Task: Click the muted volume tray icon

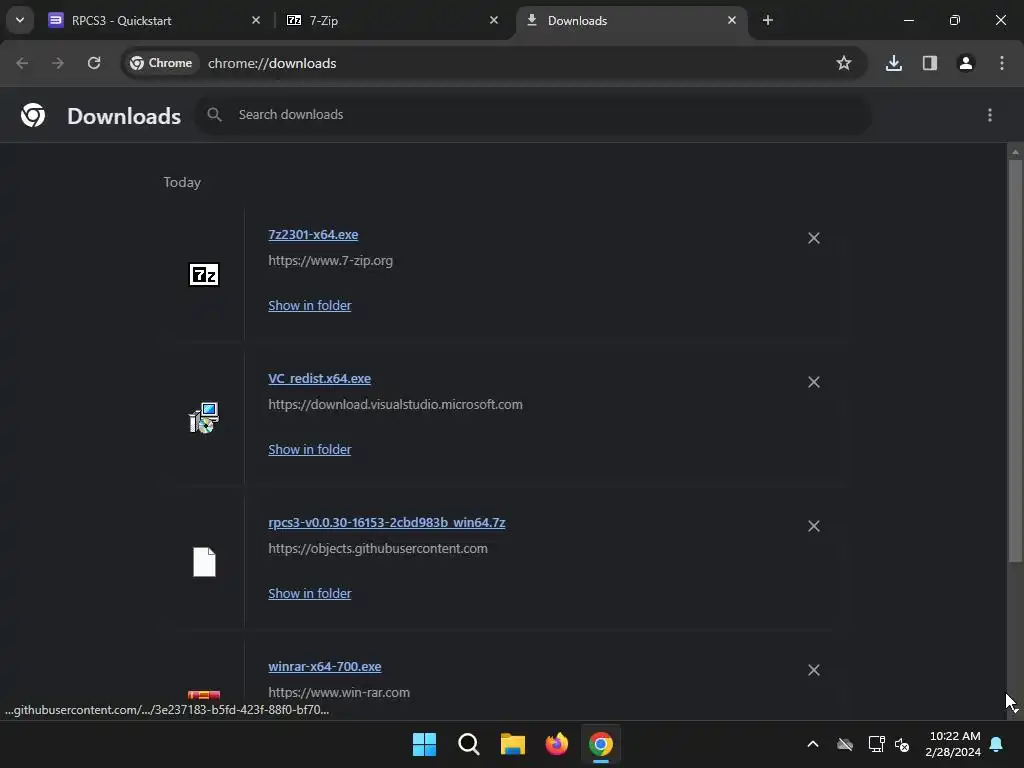Action: [x=902, y=744]
